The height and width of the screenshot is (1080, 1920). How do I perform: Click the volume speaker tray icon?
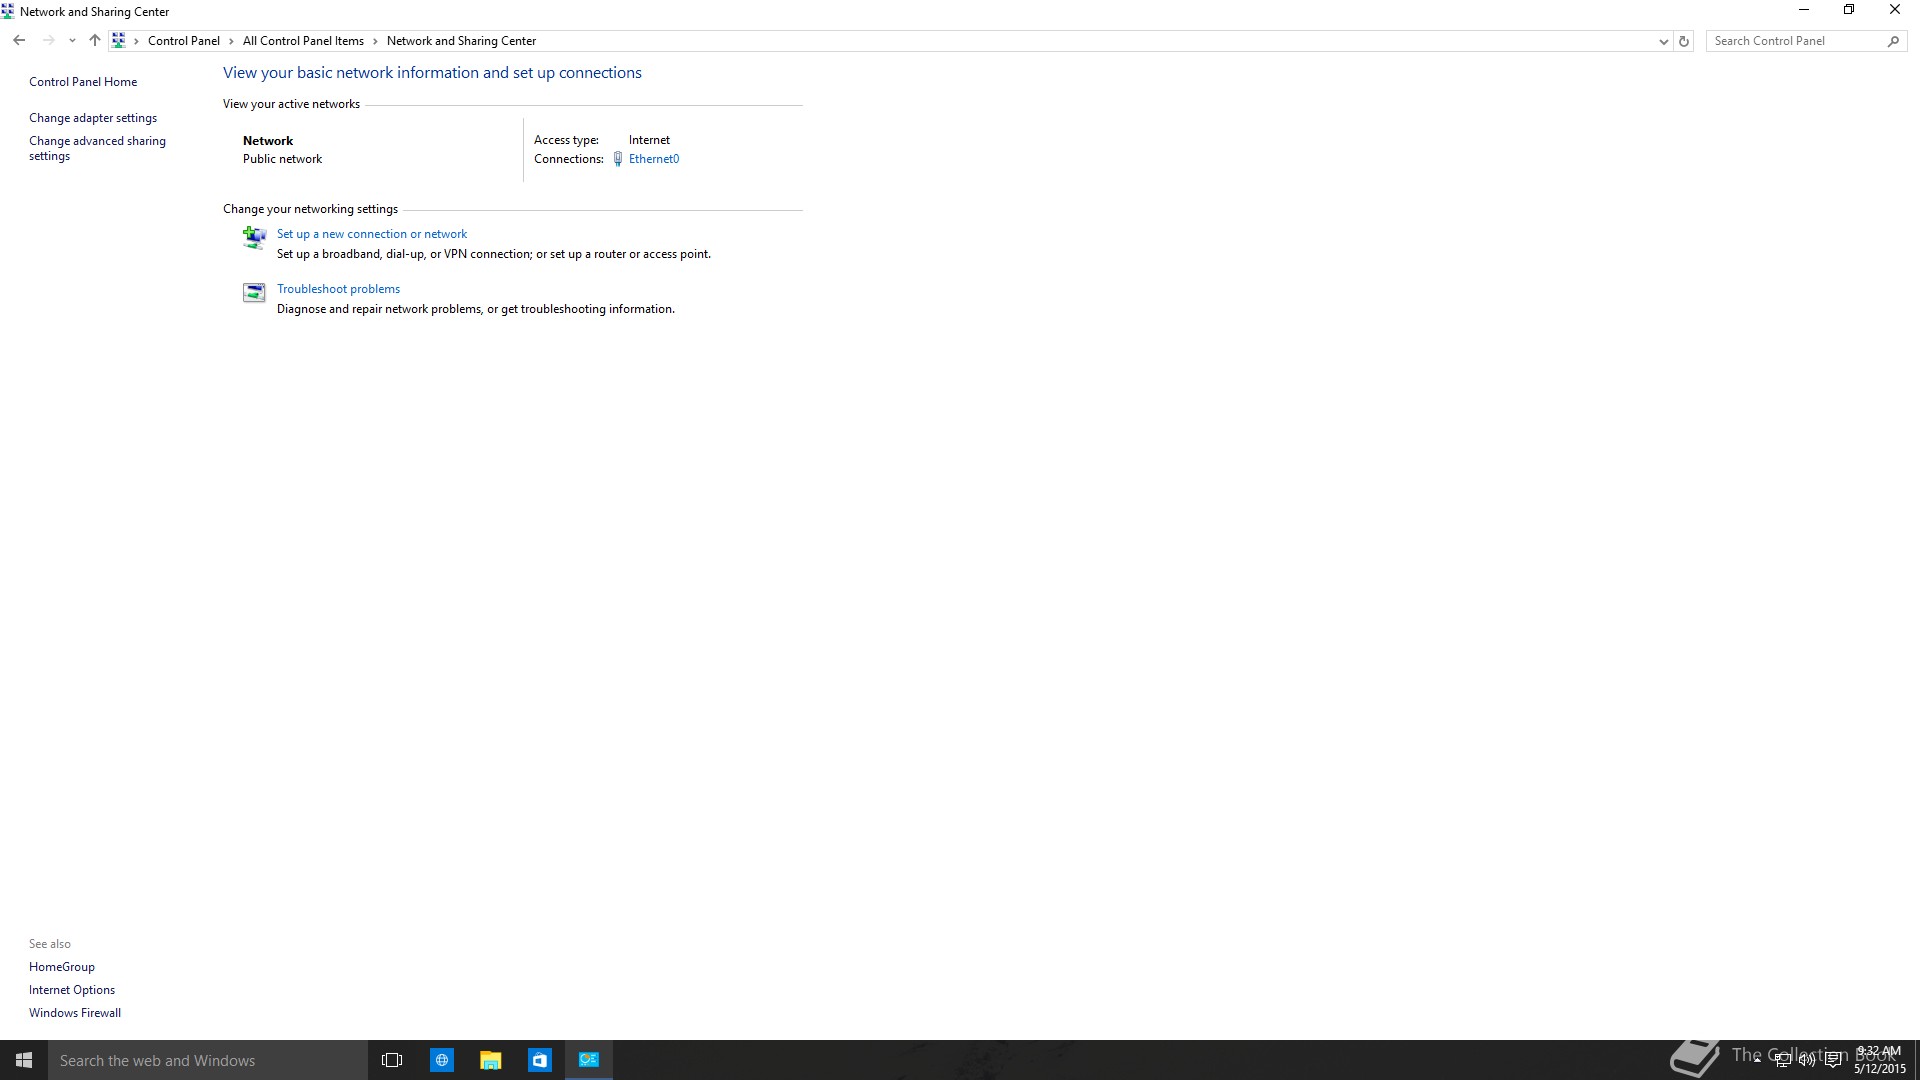click(x=1807, y=1060)
